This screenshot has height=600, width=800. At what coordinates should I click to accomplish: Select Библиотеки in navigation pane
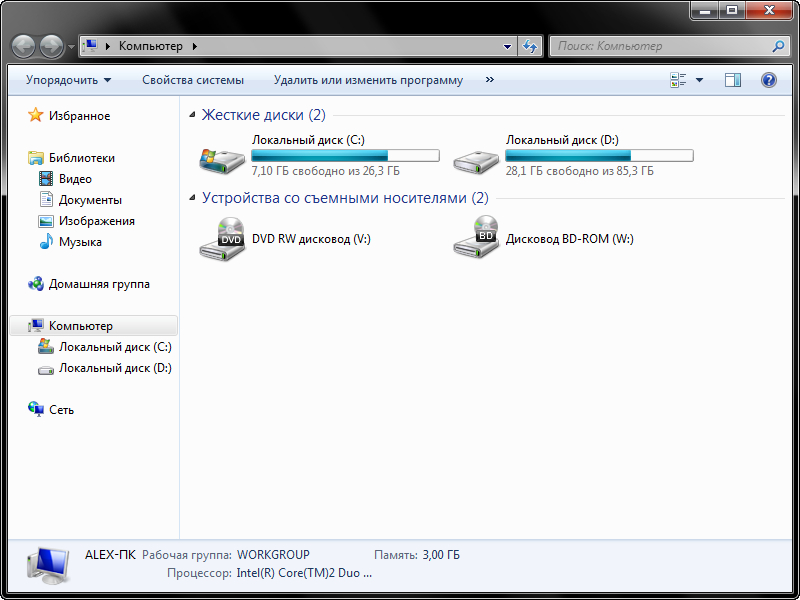click(82, 158)
